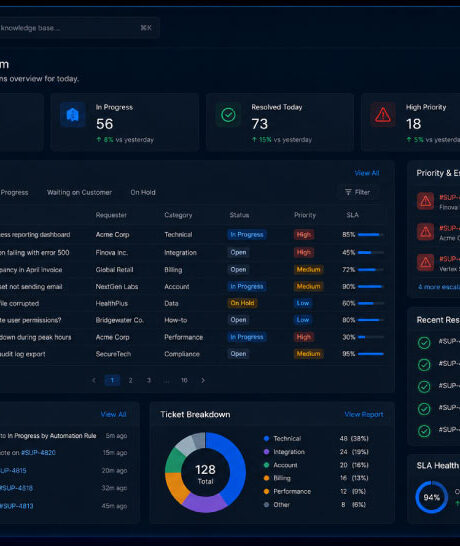Click the Integration purple legend dot

266,452
